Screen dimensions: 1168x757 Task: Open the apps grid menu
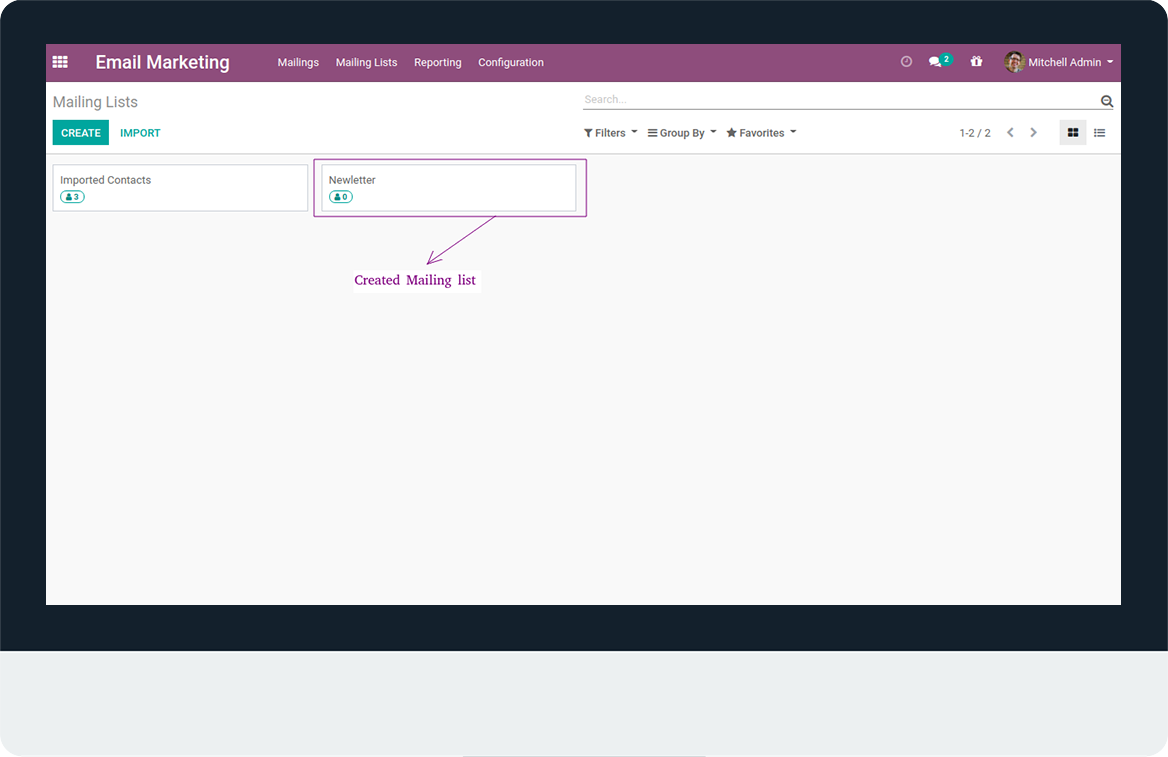point(60,62)
